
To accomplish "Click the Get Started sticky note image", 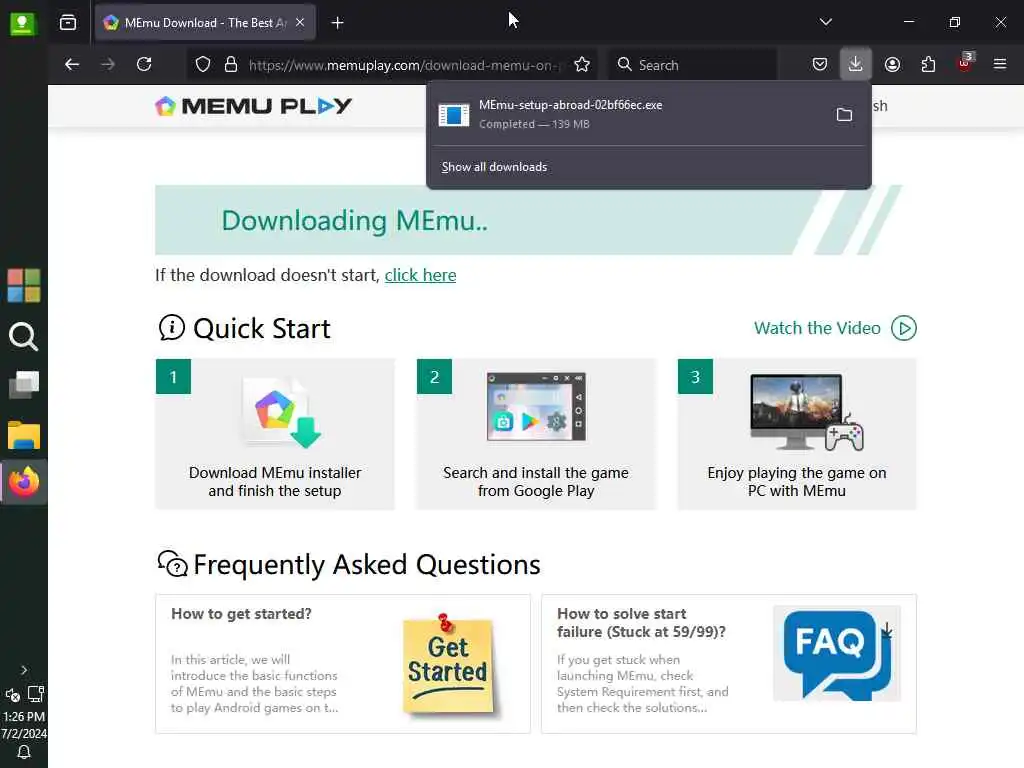I will (x=448, y=664).
